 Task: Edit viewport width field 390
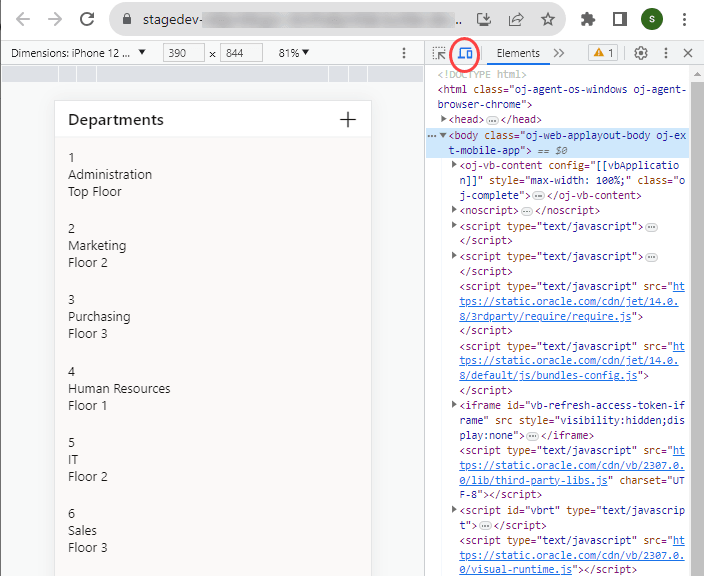[184, 53]
